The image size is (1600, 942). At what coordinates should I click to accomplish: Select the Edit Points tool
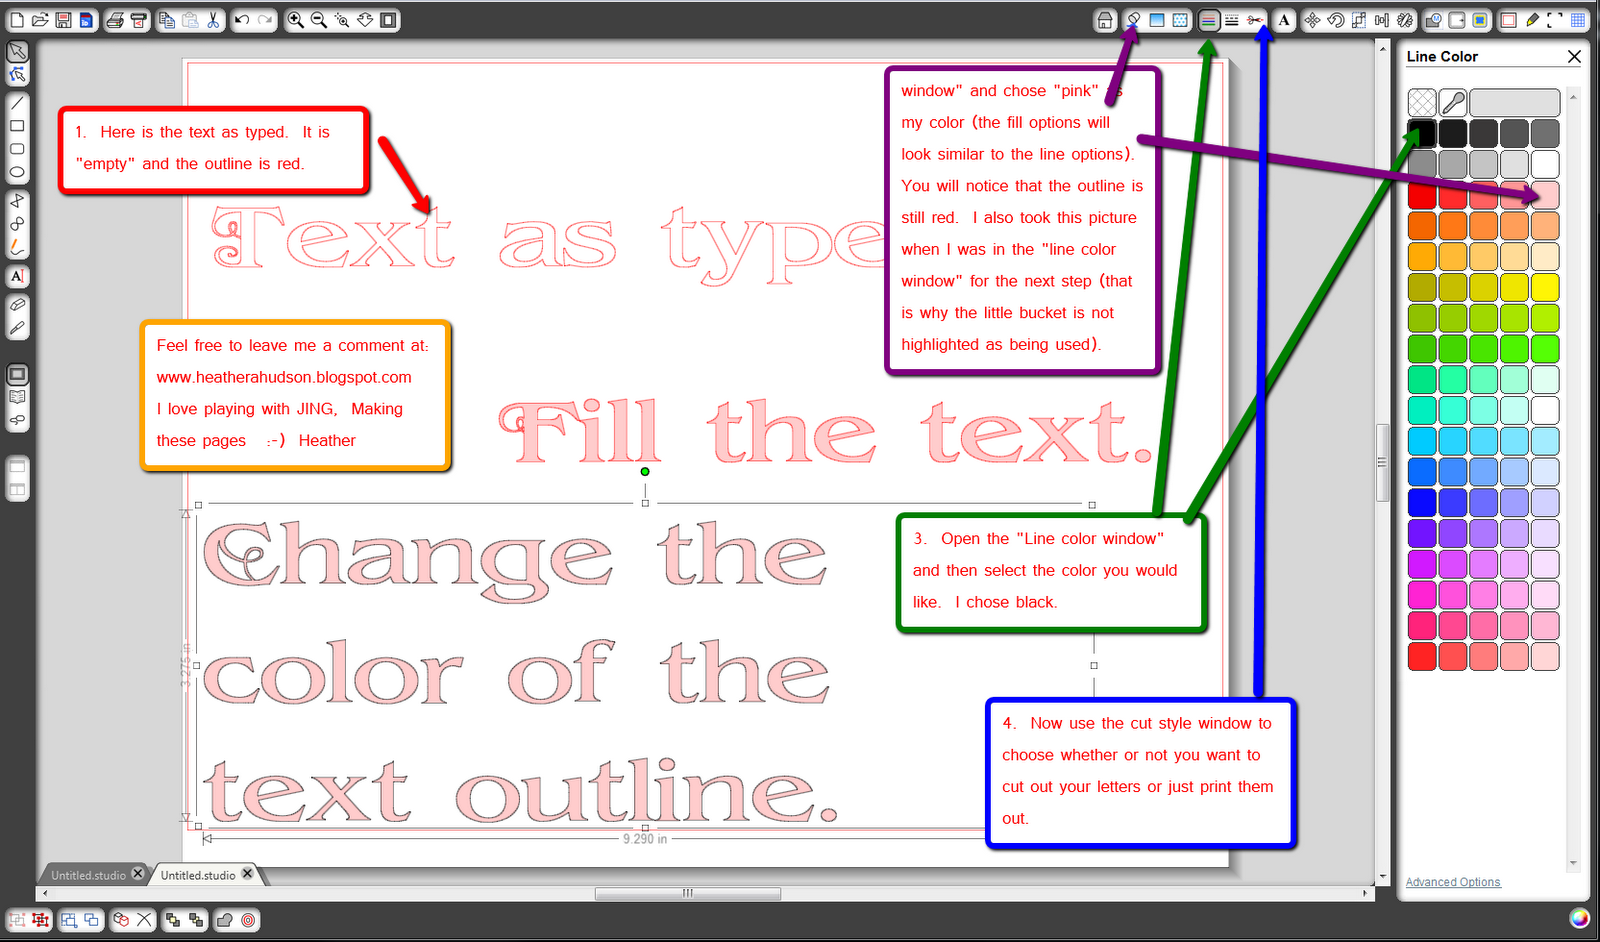(17, 74)
